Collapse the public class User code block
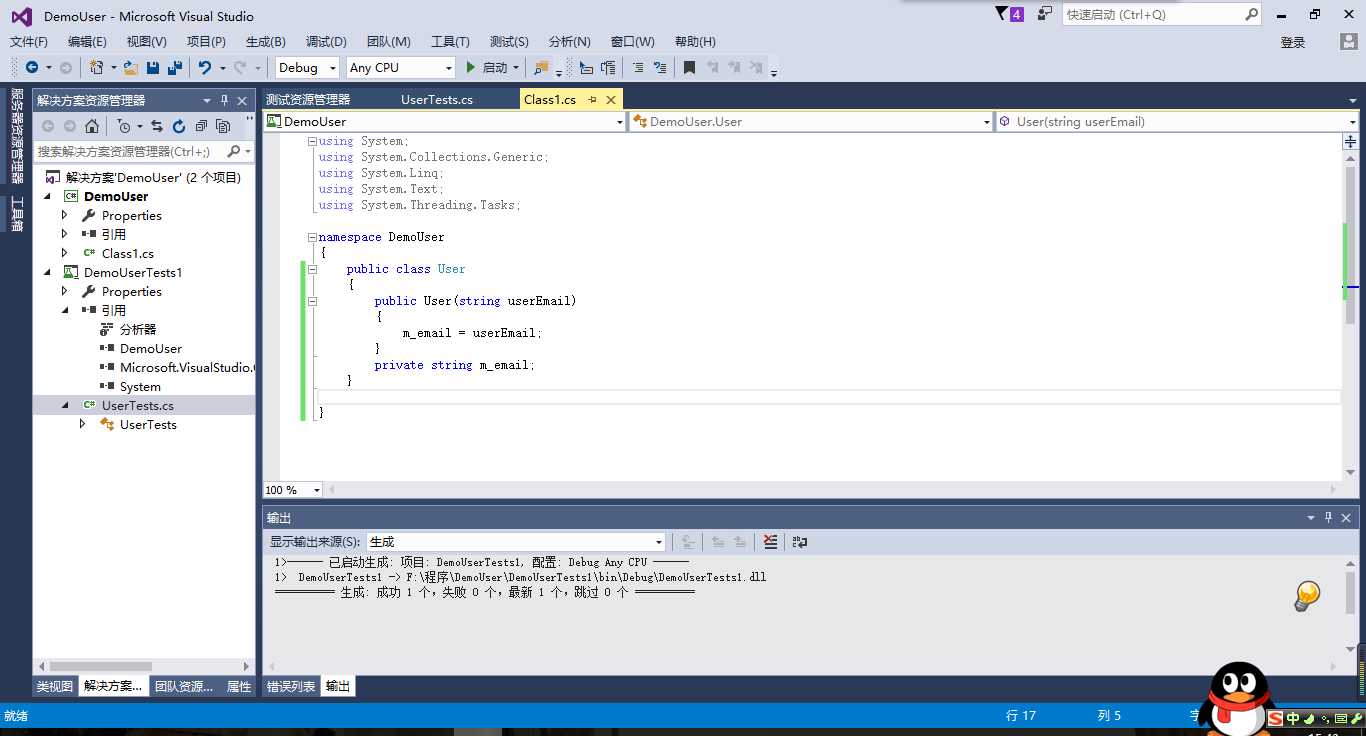Screen dimensions: 1366x736 pos(312,269)
